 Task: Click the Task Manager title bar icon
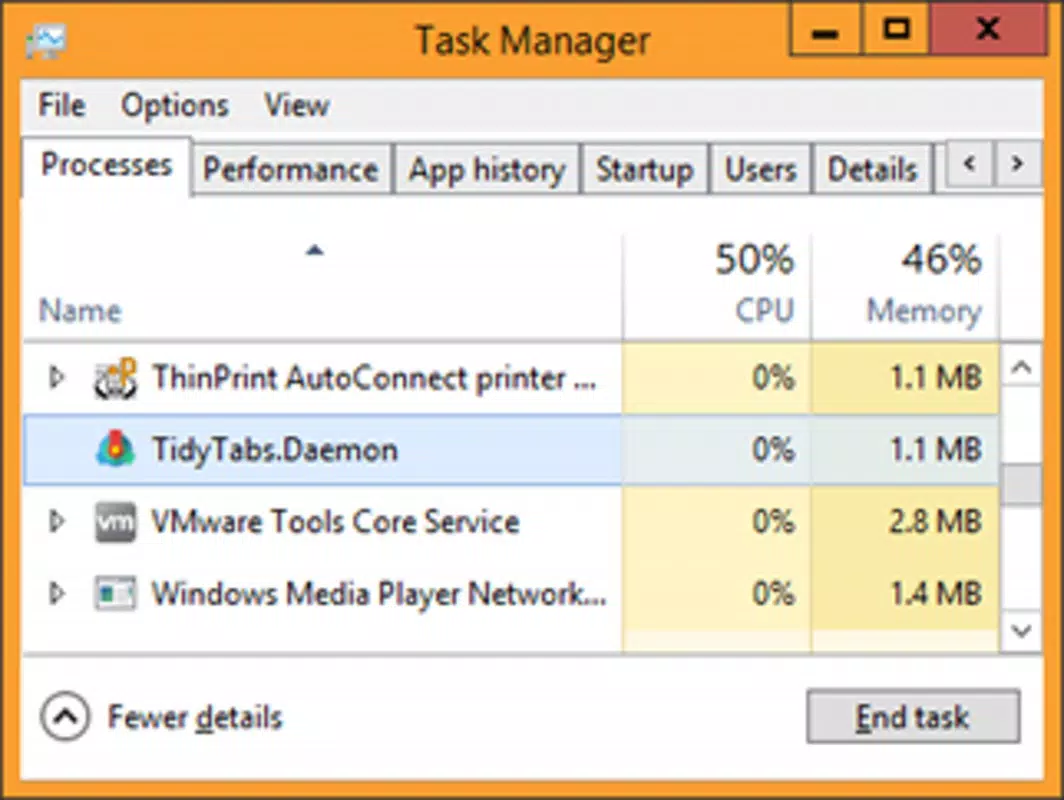[x=46, y=41]
